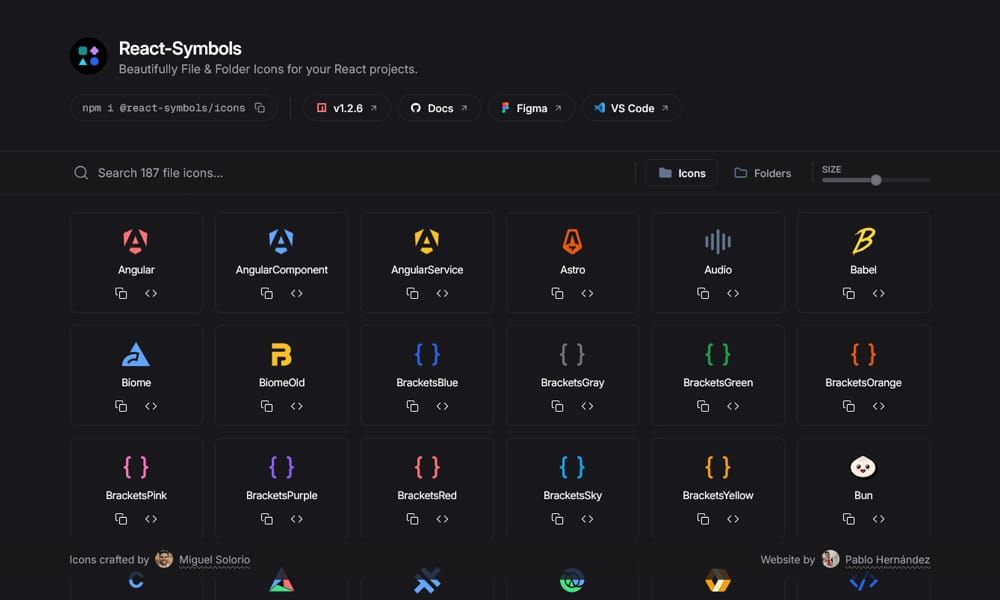Open the Figma library
The width and height of the screenshot is (1000, 600).
point(531,107)
